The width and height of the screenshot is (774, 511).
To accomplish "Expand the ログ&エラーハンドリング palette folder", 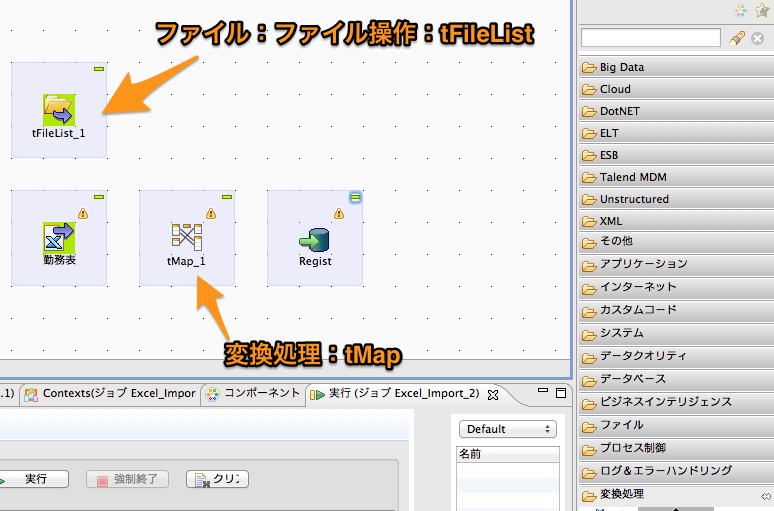I will click(676, 472).
